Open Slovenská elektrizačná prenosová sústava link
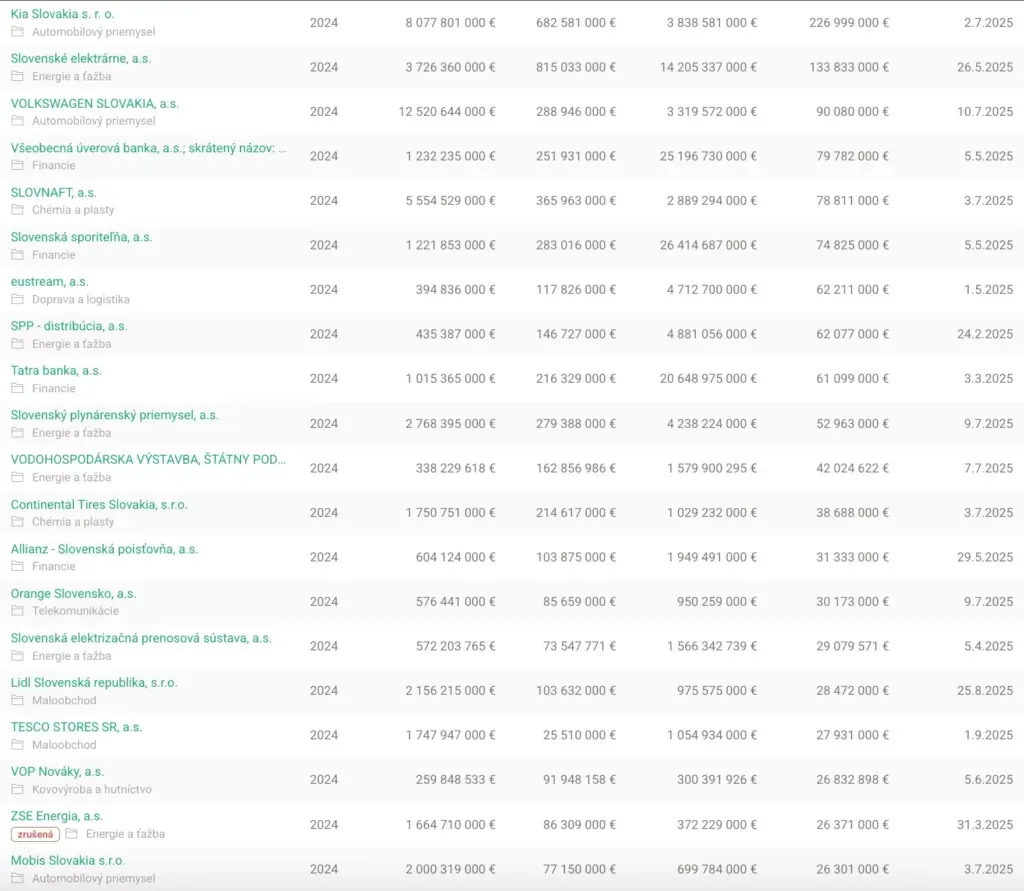 (140, 638)
